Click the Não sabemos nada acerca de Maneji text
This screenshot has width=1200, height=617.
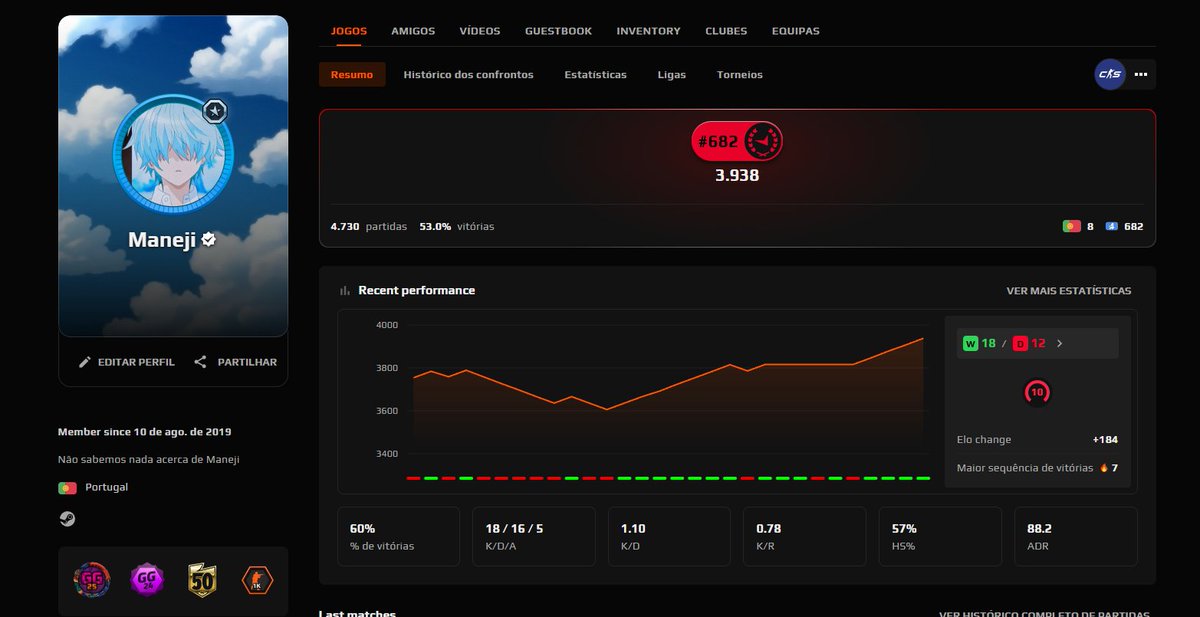point(149,460)
